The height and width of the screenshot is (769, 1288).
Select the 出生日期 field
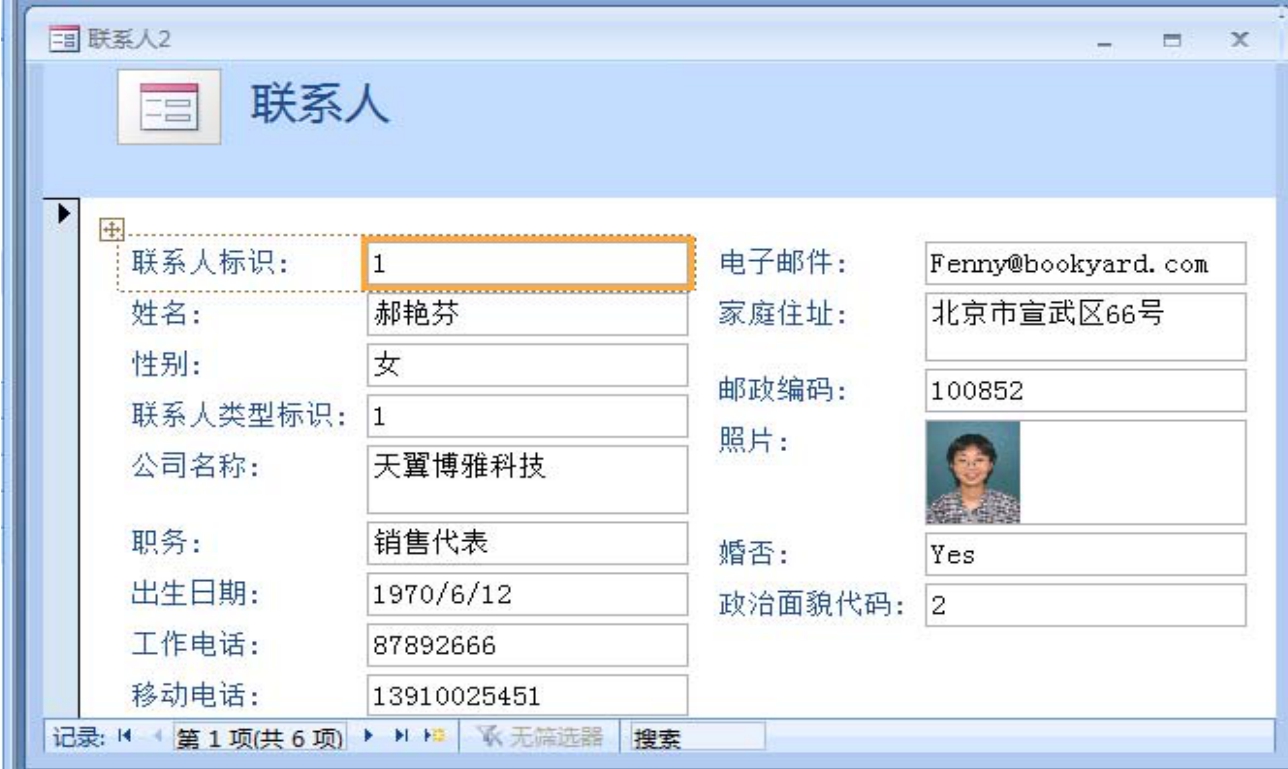click(527, 594)
